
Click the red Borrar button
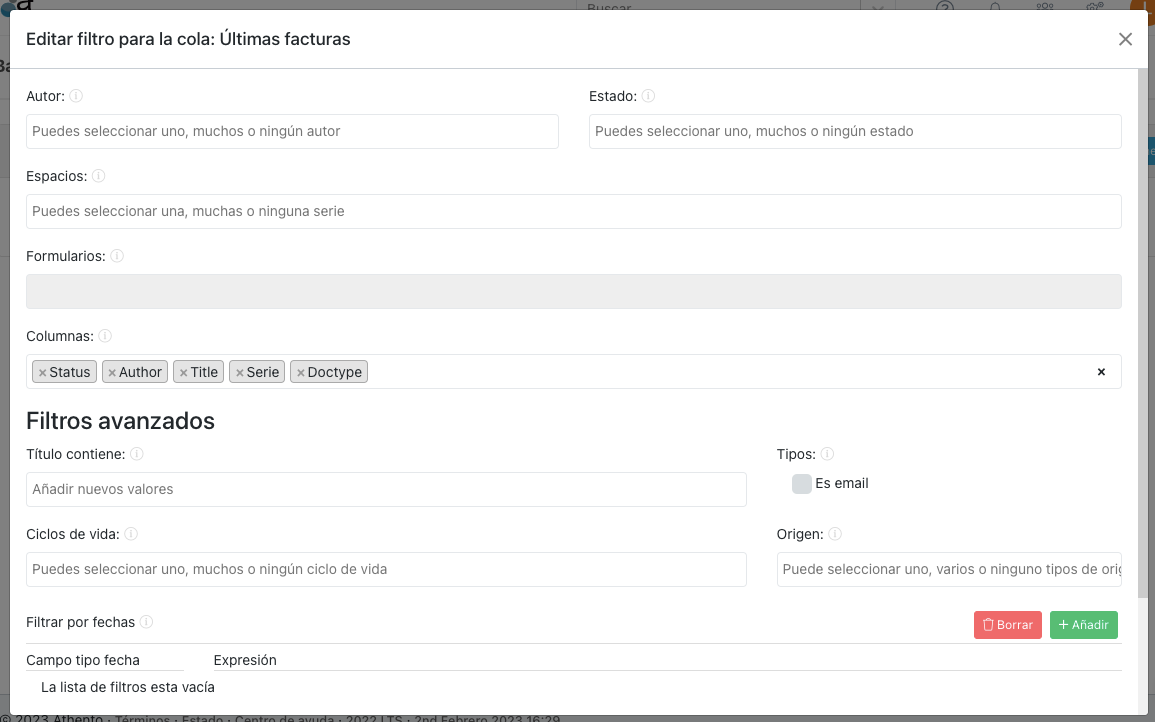[1007, 625]
